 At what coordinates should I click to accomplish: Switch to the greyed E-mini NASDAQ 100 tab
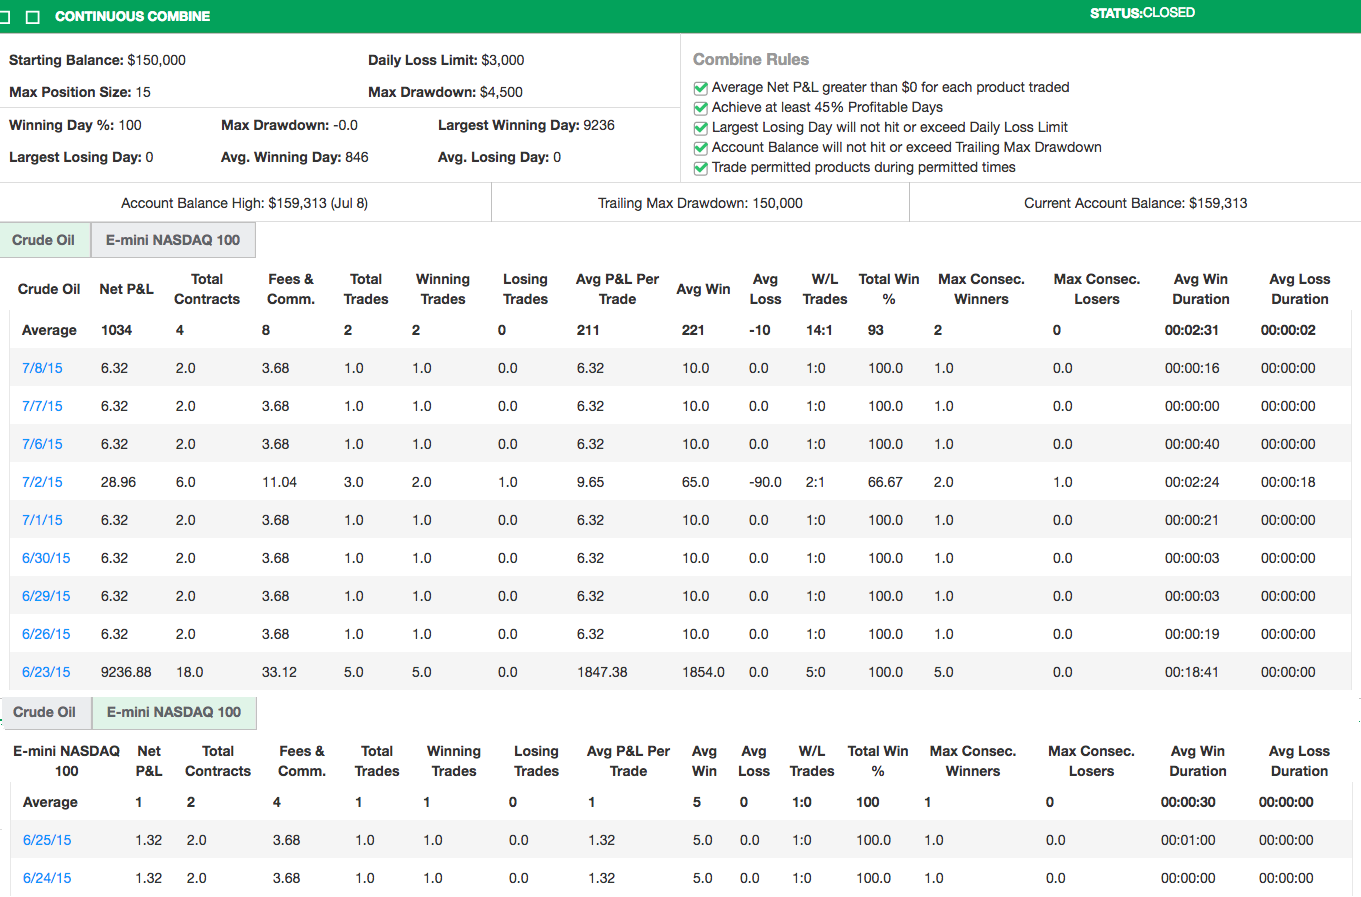tap(173, 240)
